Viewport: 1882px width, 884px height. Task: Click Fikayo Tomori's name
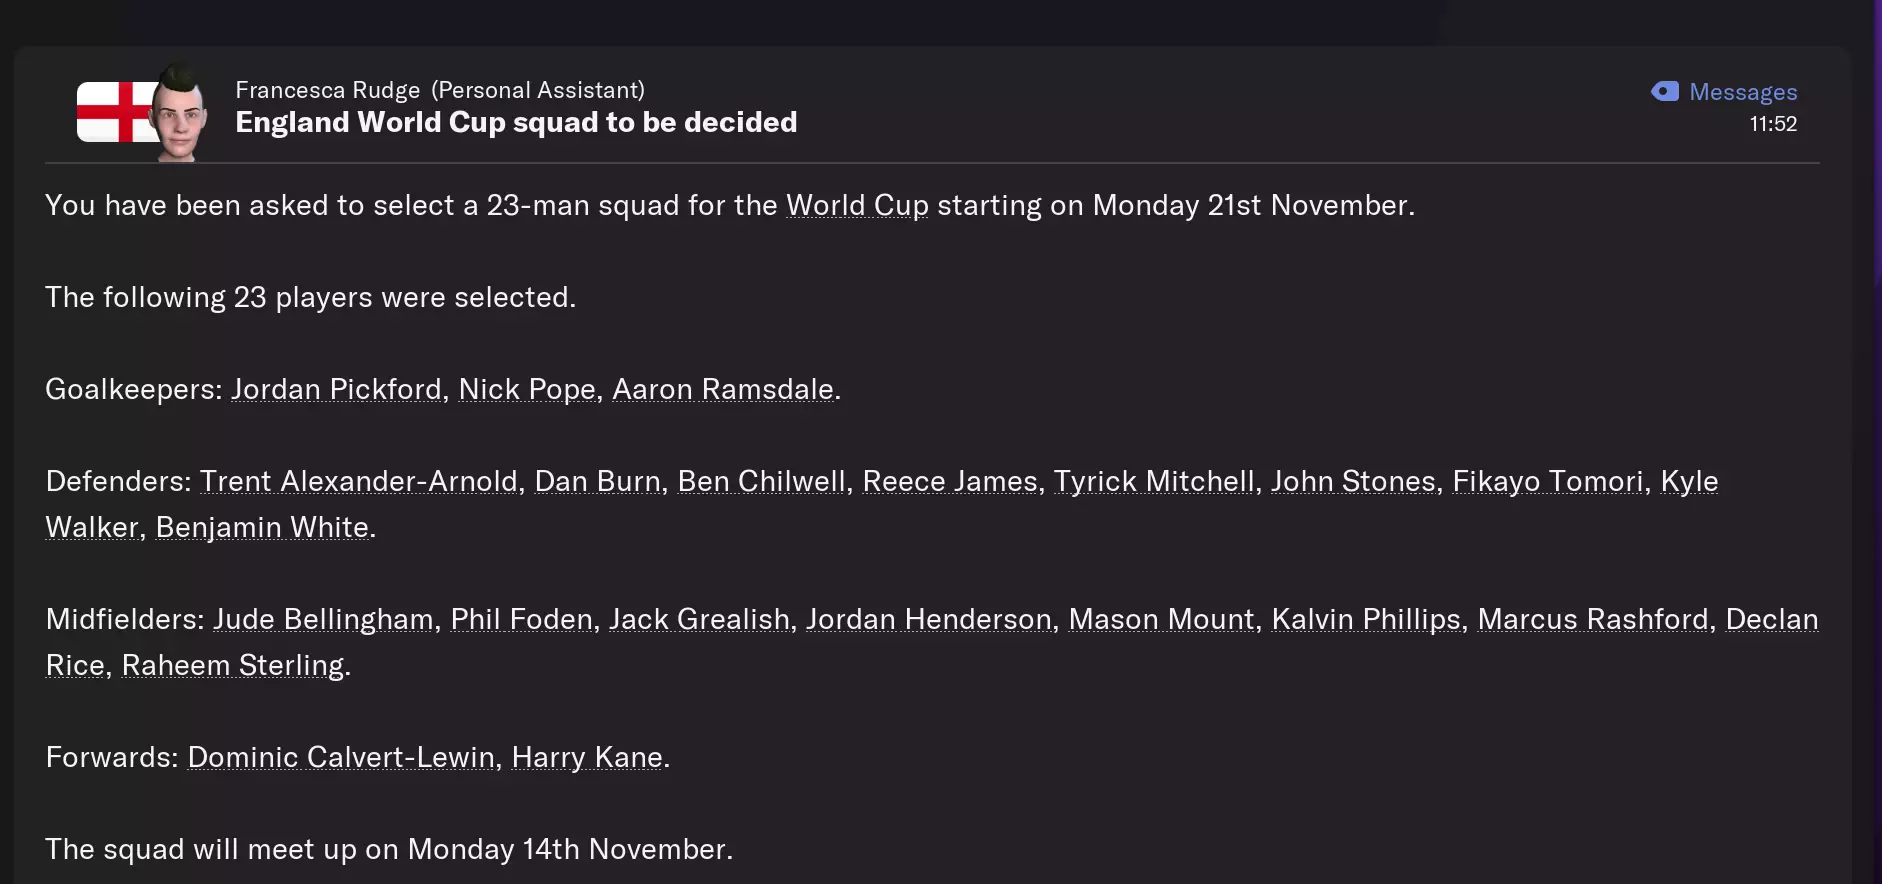click(x=1548, y=481)
